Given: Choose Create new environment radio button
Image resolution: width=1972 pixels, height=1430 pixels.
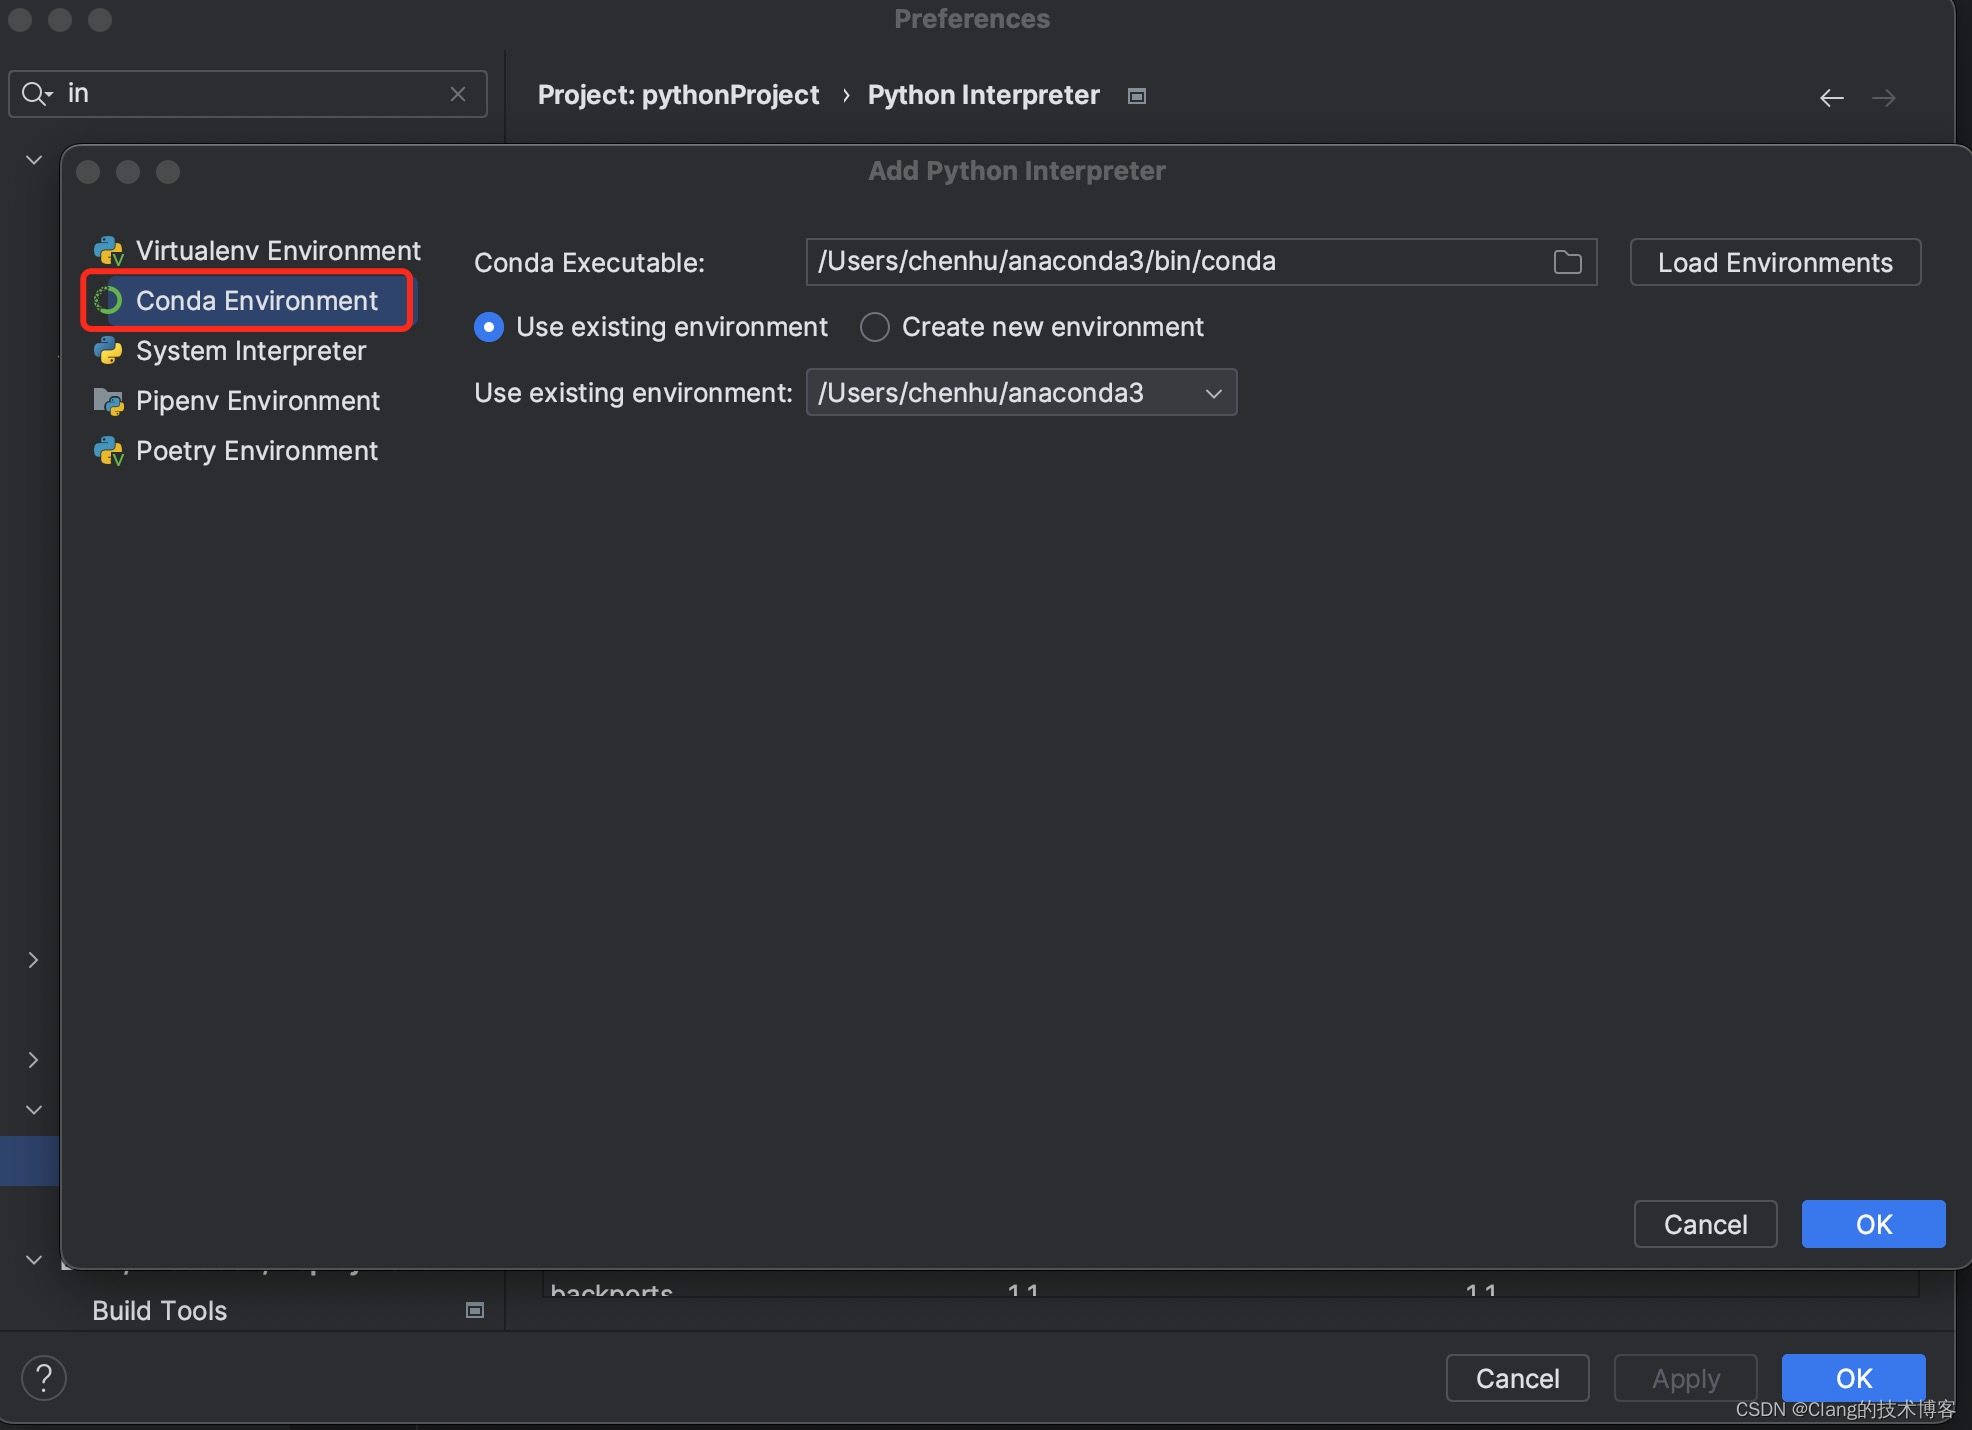Looking at the screenshot, I should pos(874,327).
